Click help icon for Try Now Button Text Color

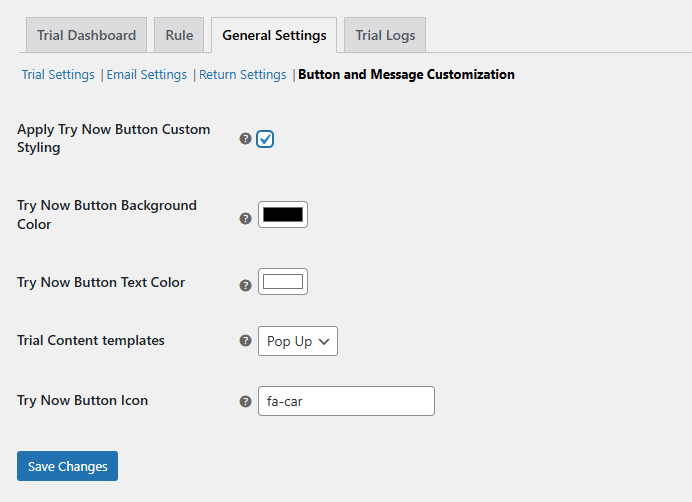(245, 285)
